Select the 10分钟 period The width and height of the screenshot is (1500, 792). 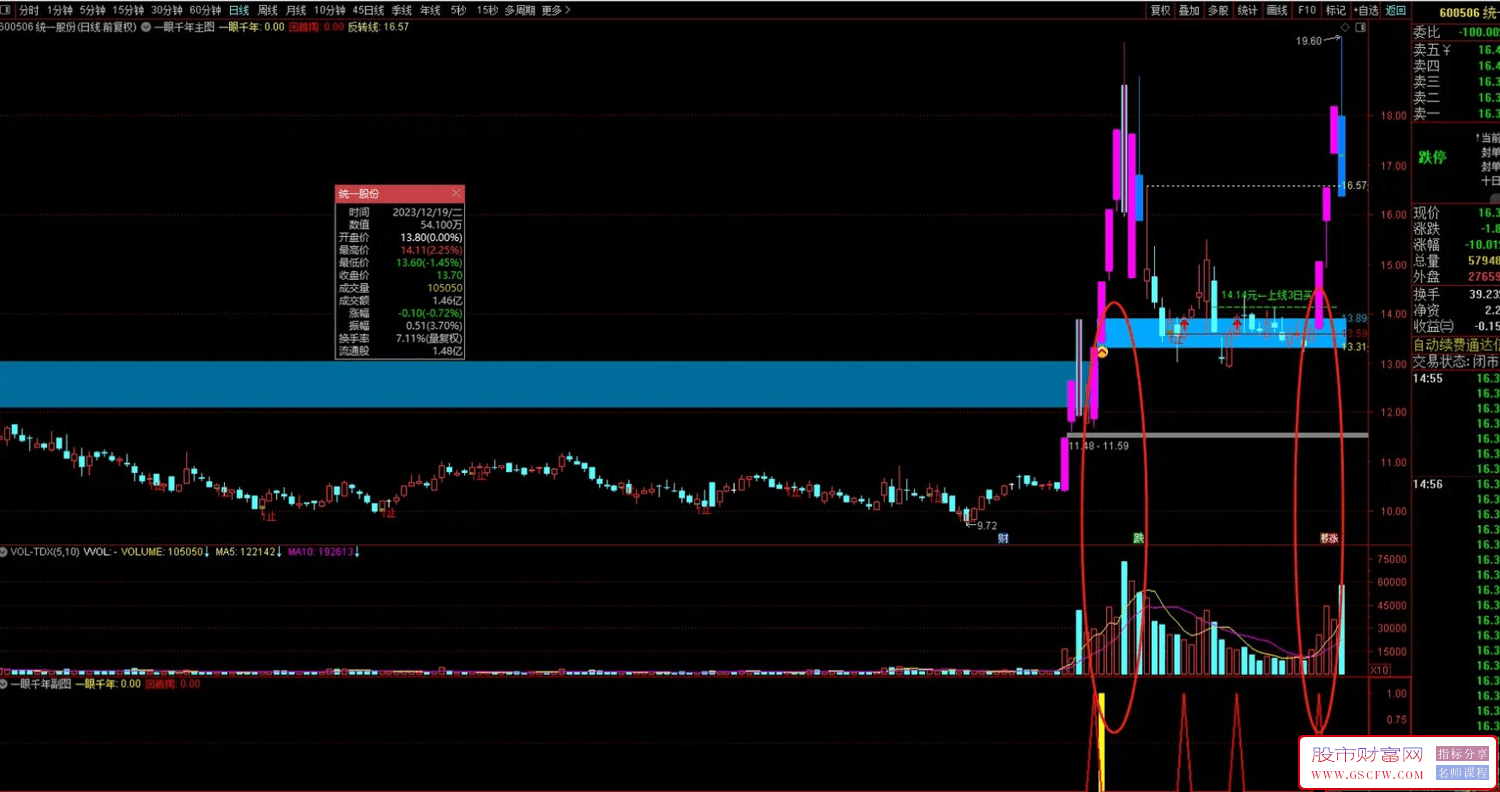click(x=329, y=10)
